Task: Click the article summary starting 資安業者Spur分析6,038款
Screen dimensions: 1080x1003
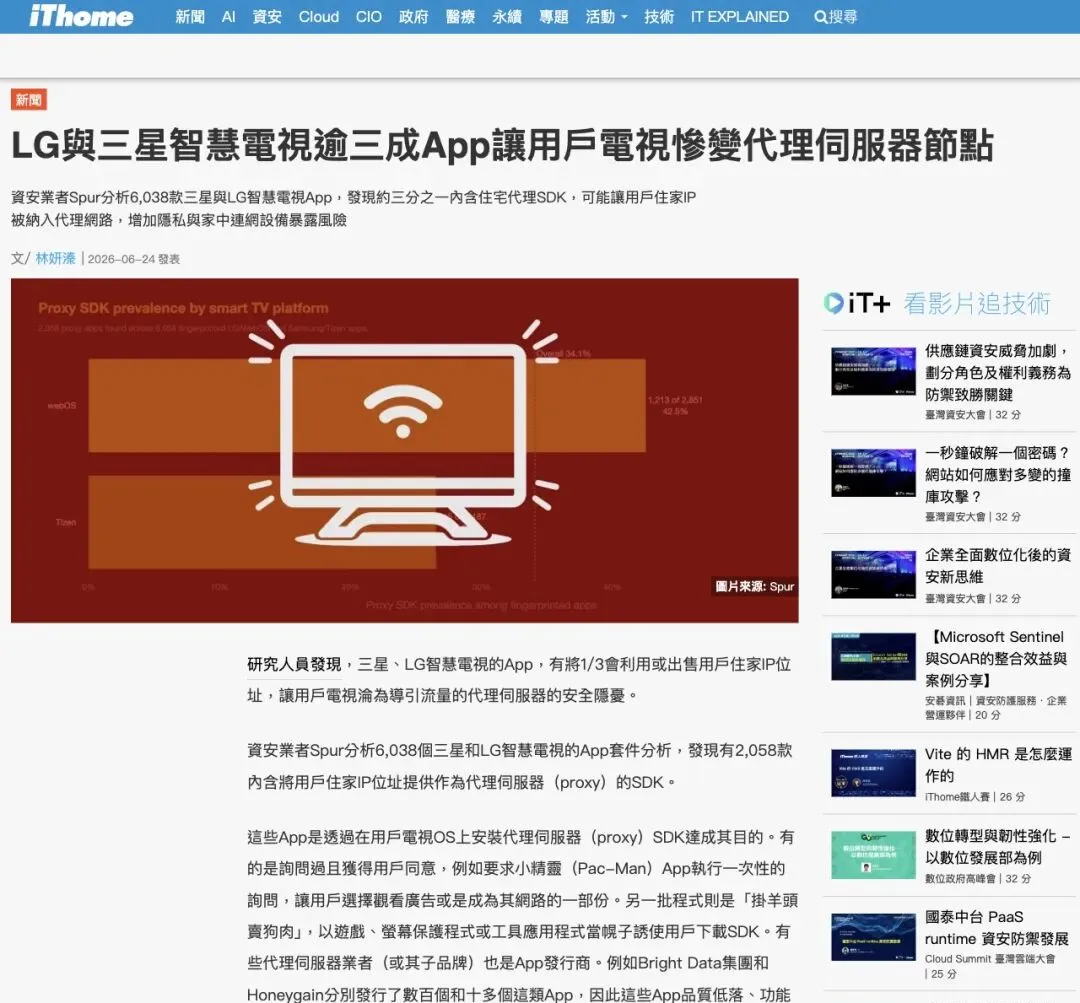Action: [x=353, y=209]
